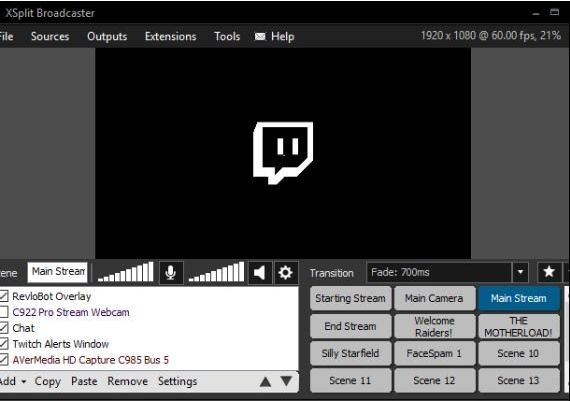The width and height of the screenshot is (570, 401).
Task: Switch to Silly Starfield scene
Action: tap(350, 353)
